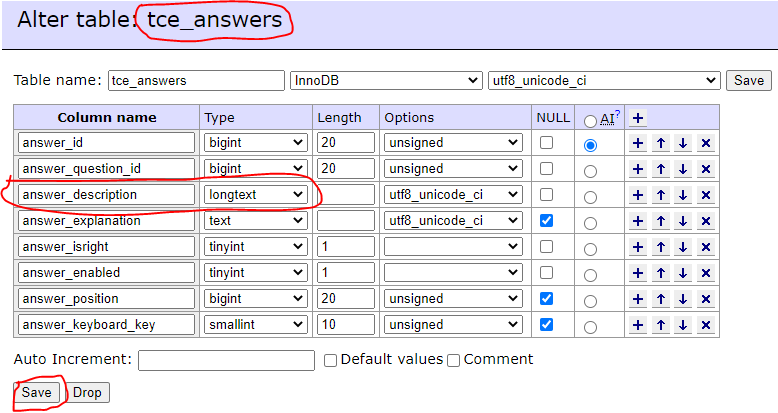This screenshot has width=778, height=413.
Task: Add a column after answer_keyboard_key
Action: pyautogui.click(x=638, y=325)
